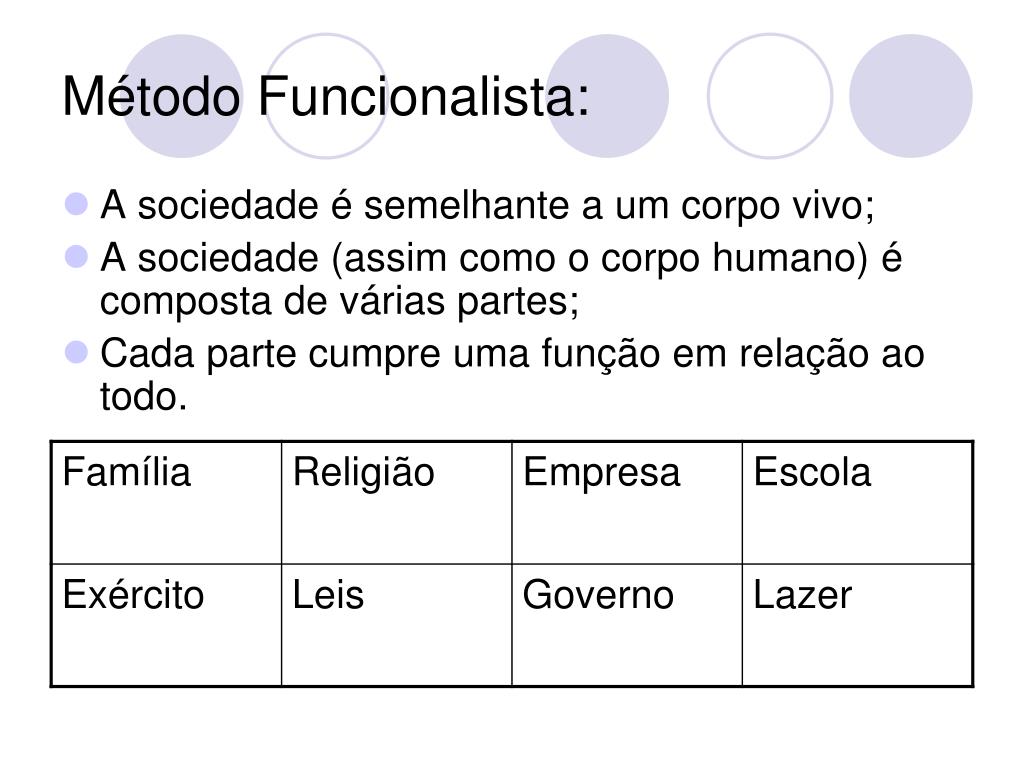Click the first bullet dot before 'A sociedade é'

pyautogui.click(x=76, y=204)
